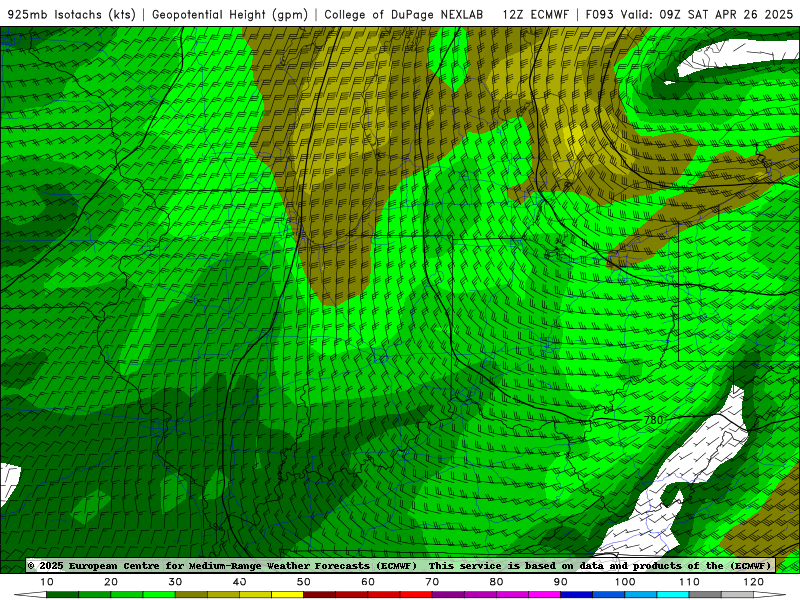Click the 'College of DuPage NEXLAB' header text
Viewport: 800px width, 600px height.
[404, 14]
